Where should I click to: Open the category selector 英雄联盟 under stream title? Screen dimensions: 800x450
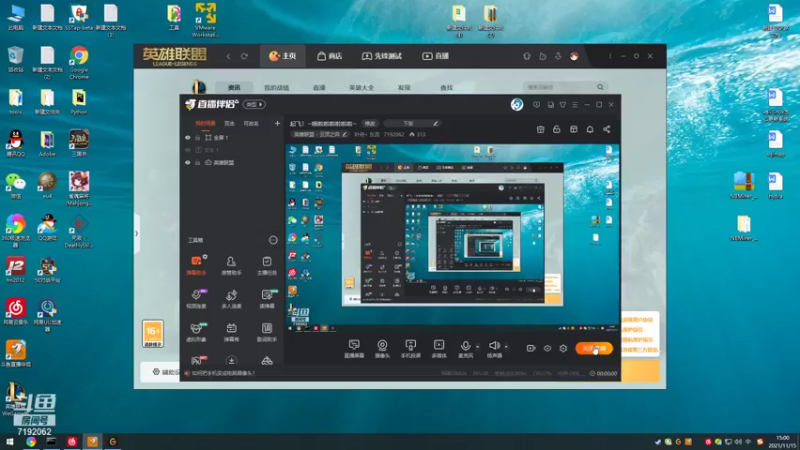[x=319, y=135]
